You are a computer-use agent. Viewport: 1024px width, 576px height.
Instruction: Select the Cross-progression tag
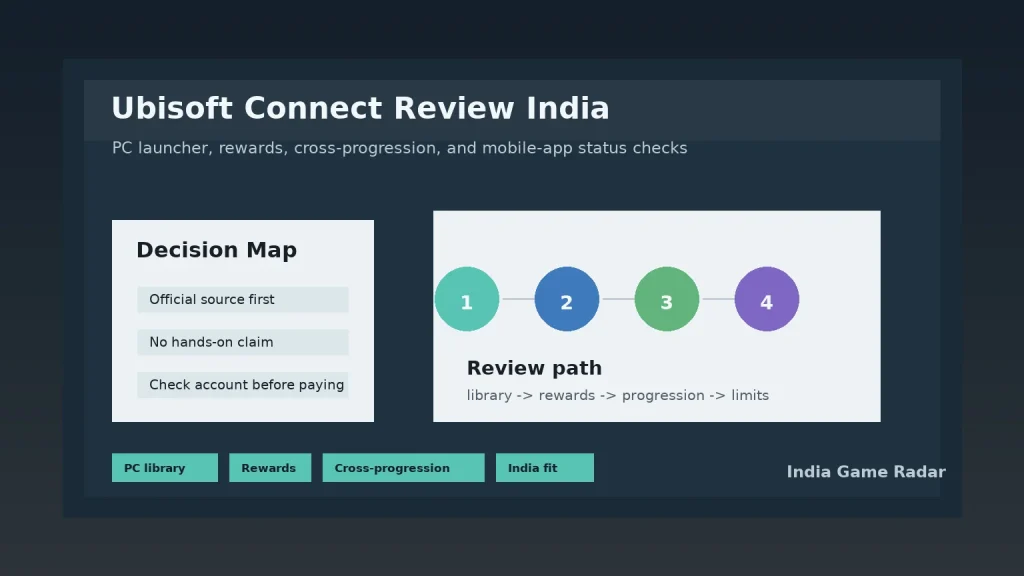pos(403,468)
